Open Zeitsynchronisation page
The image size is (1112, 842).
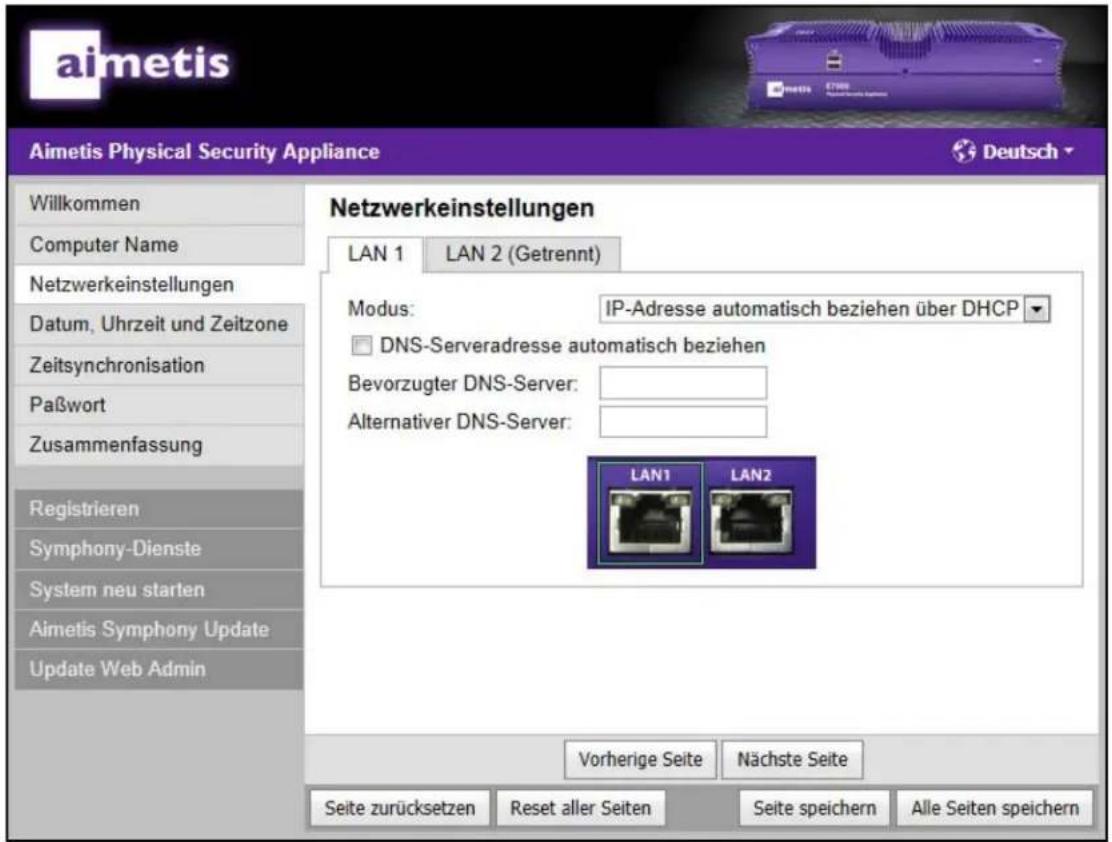coord(159,365)
